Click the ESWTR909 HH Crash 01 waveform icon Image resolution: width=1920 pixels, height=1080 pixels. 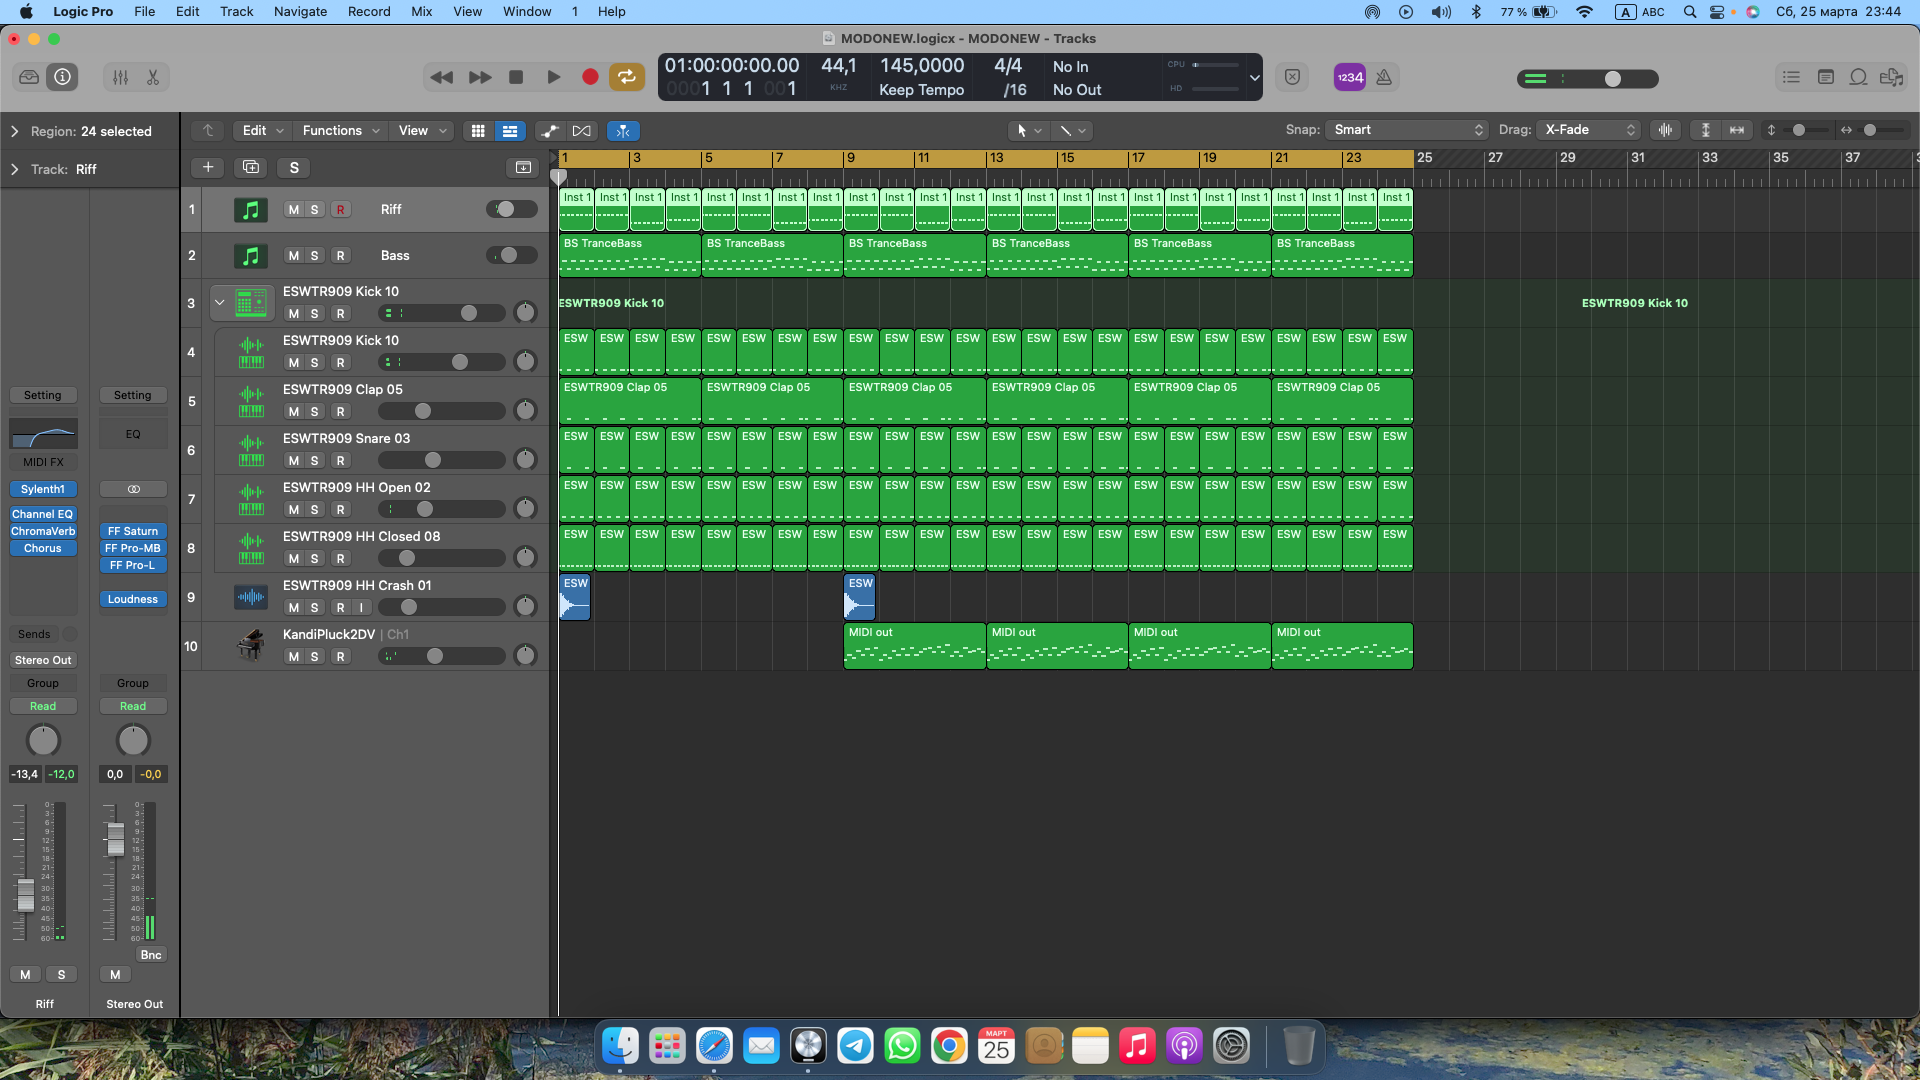point(251,597)
